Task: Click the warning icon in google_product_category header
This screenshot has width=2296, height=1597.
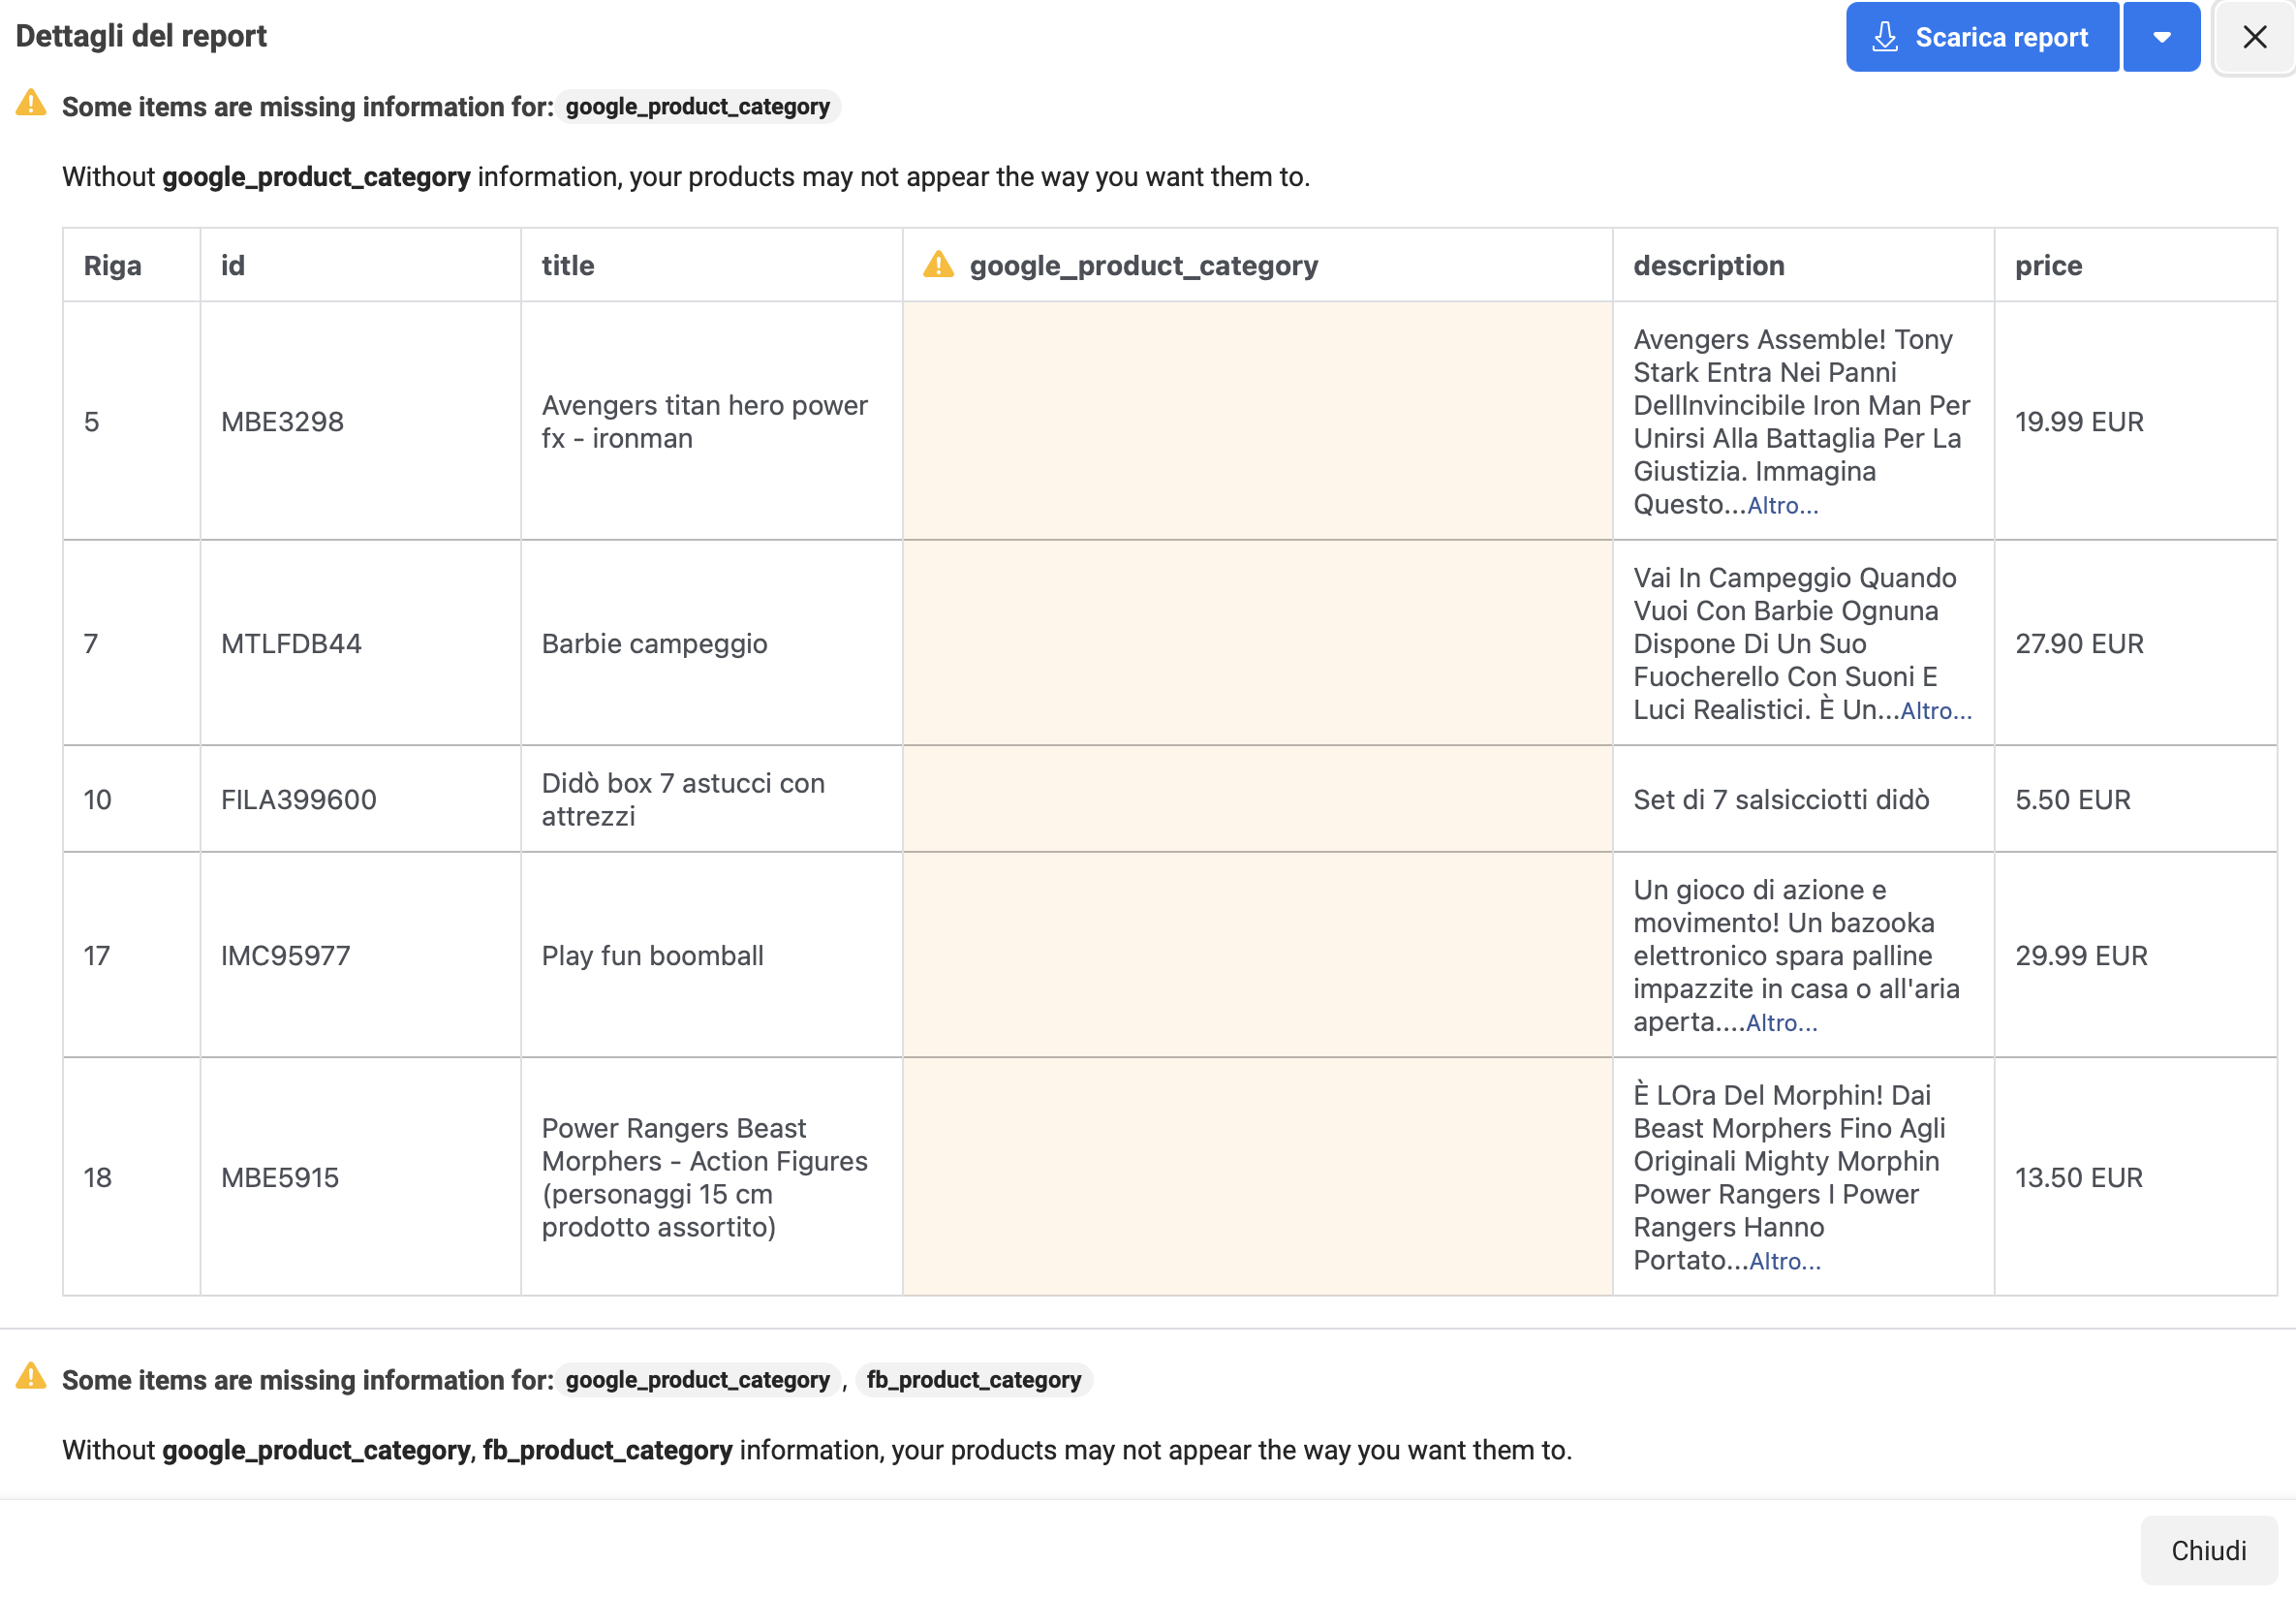Action: [x=938, y=265]
